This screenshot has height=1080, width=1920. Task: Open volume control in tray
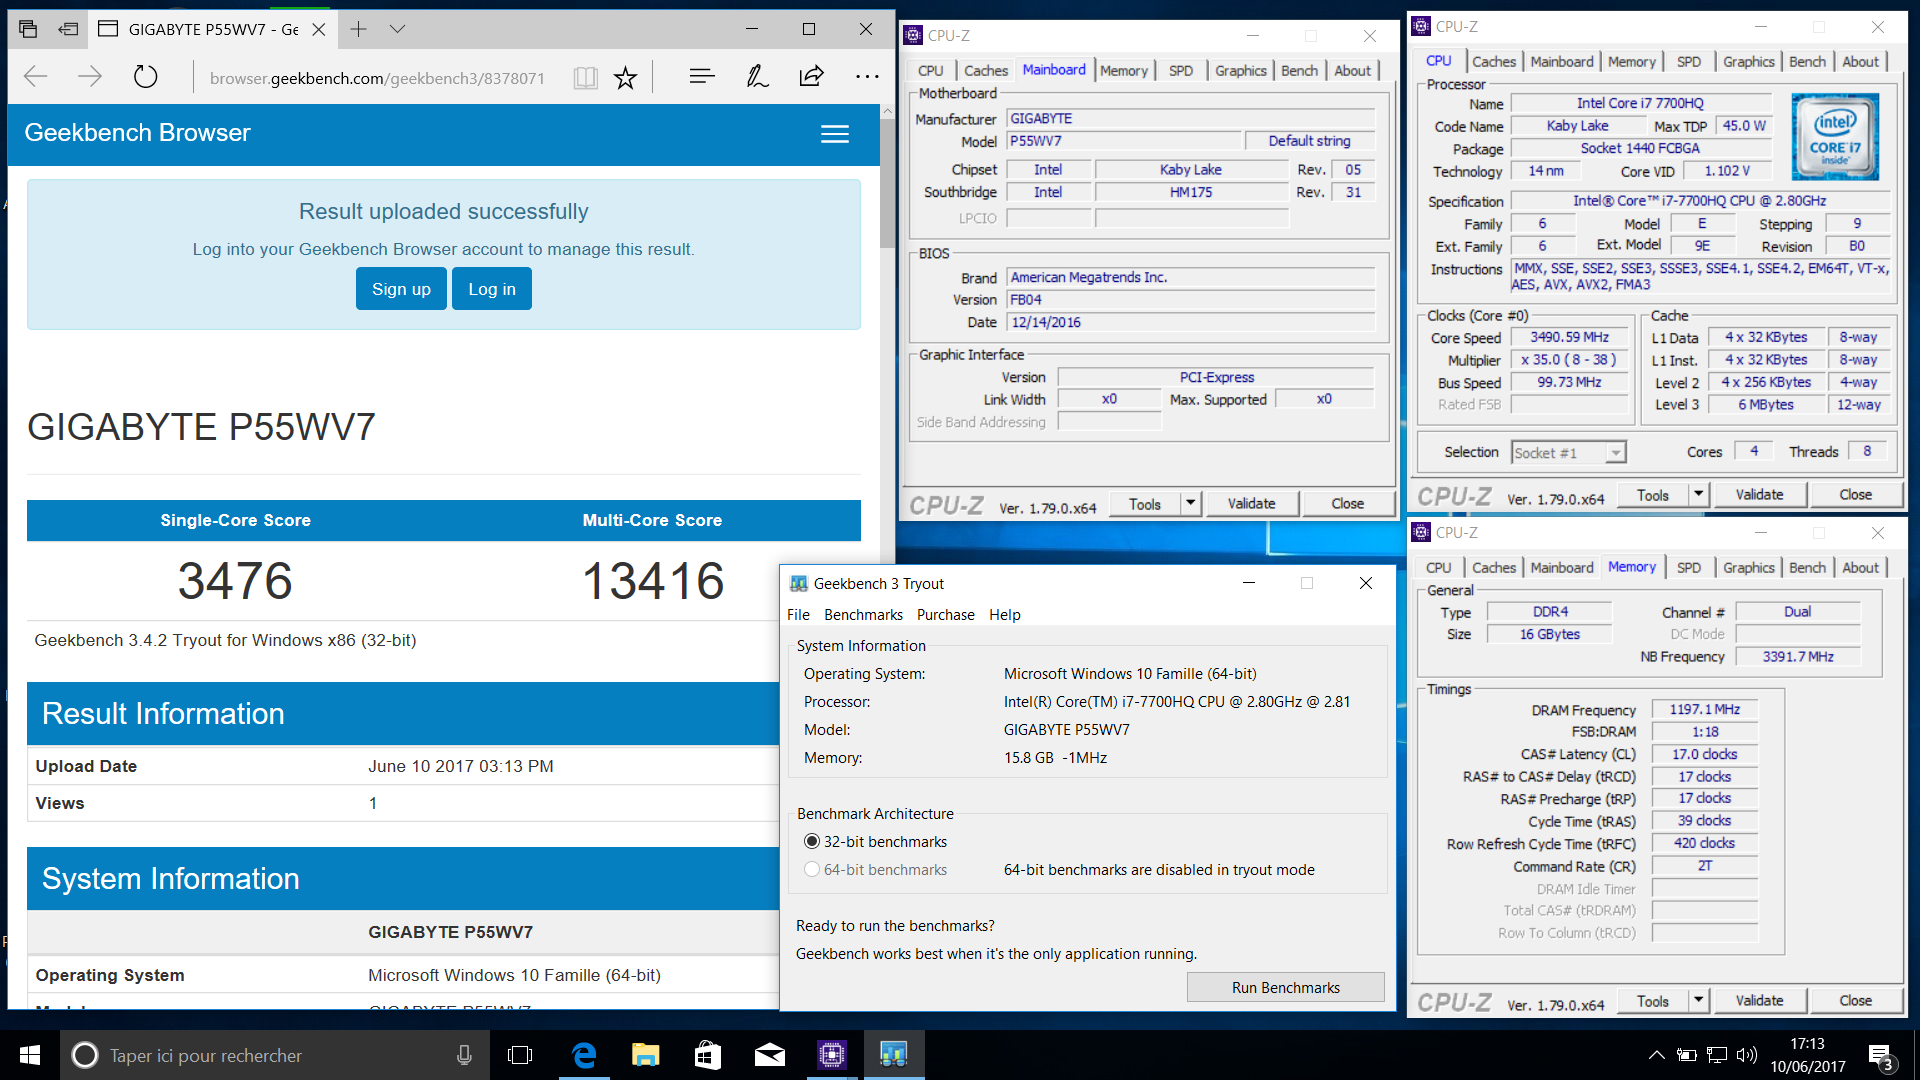pos(1746,1055)
